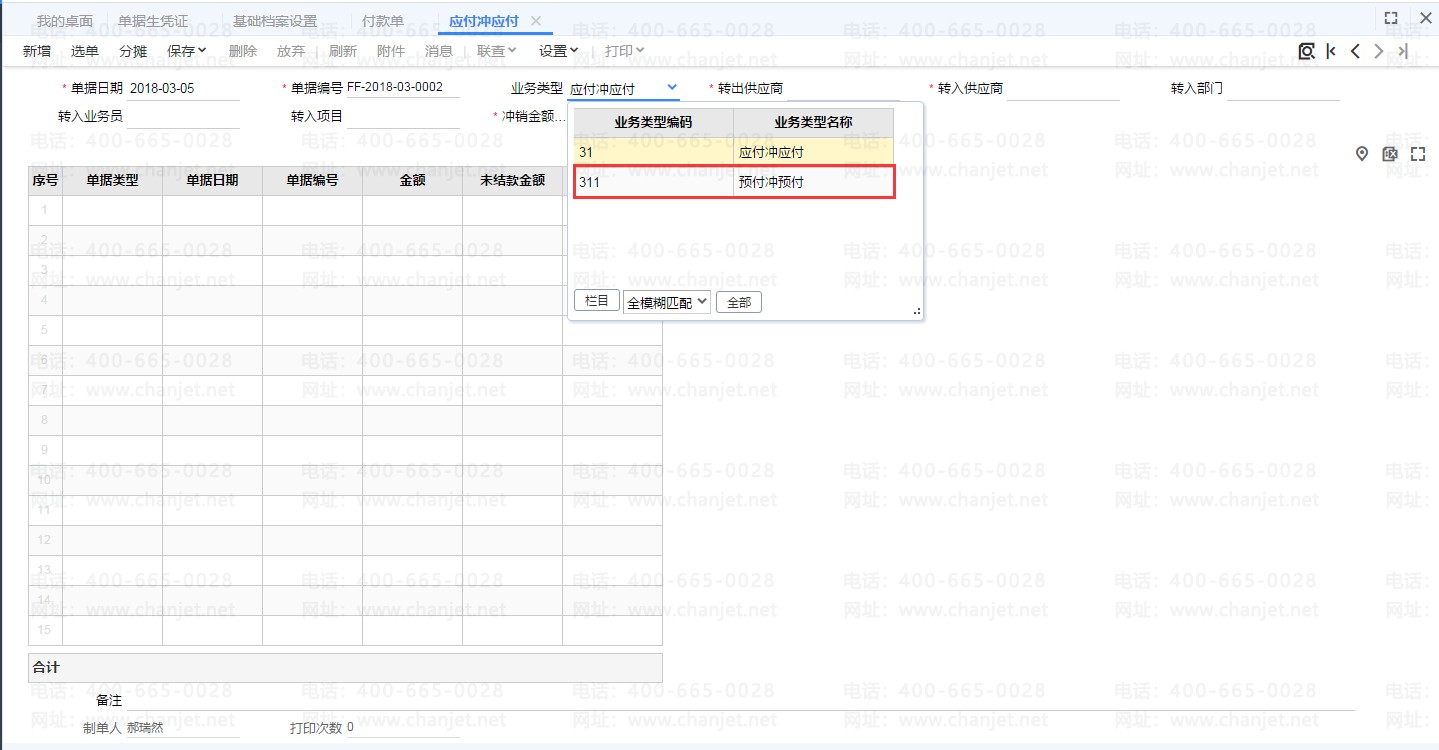
Task: Click the 序号 grid column header
Action: [45, 181]
